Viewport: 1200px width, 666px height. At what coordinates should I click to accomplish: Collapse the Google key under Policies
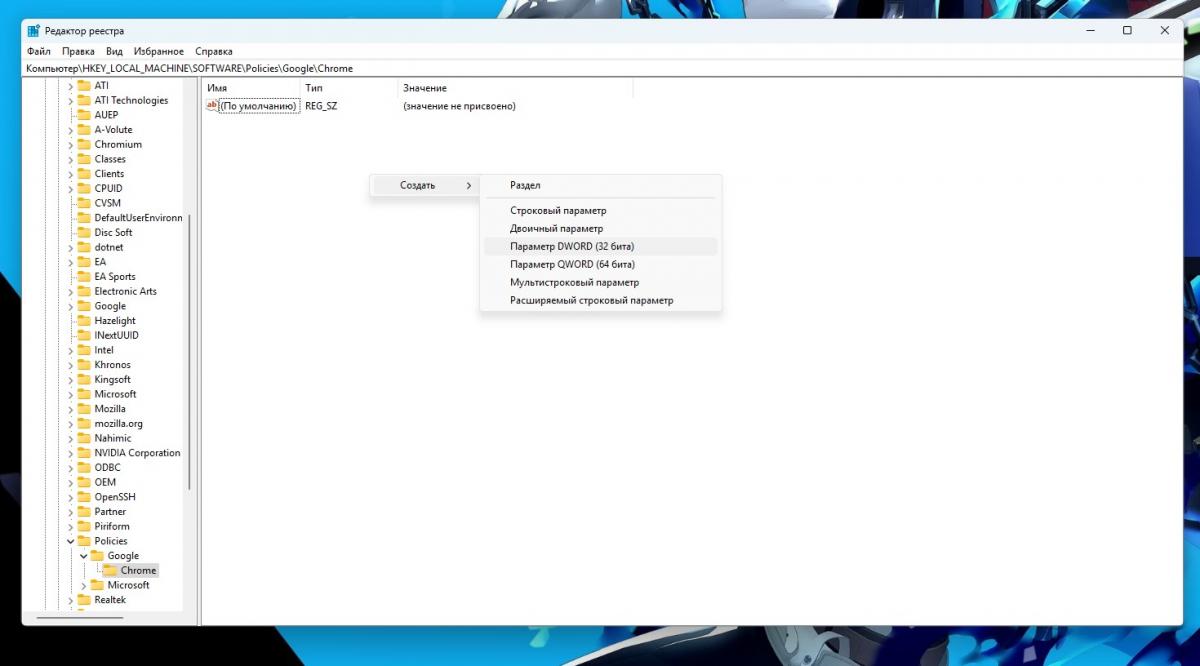[83, 556]
